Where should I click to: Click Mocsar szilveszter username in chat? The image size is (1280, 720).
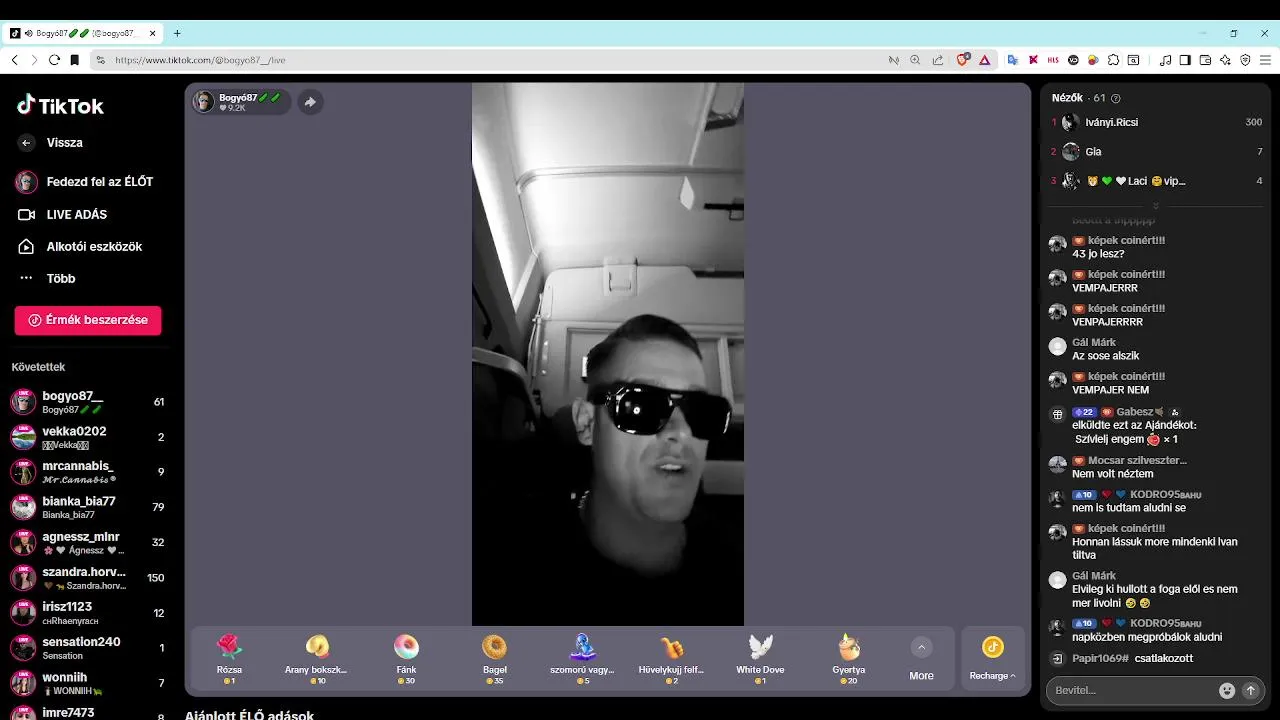click(x=1137, y=460)
